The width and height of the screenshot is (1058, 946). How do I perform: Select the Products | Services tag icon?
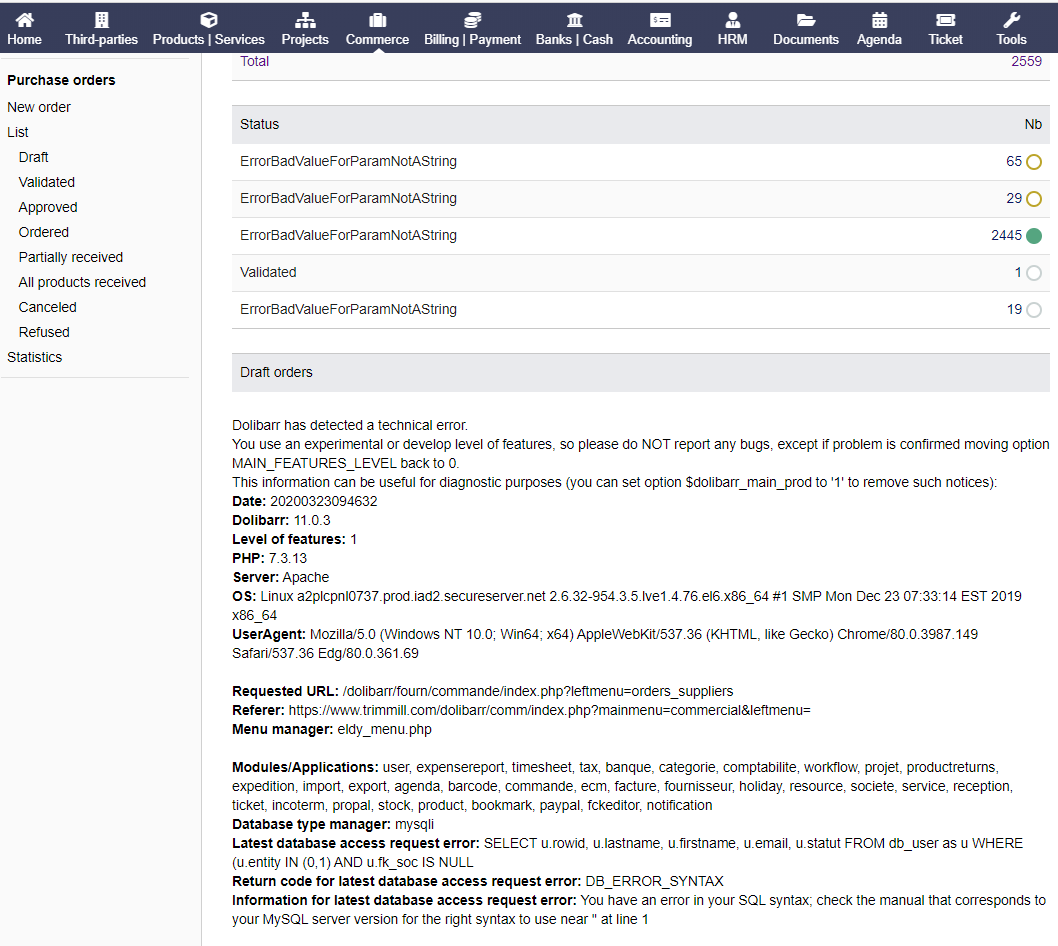(x=208, y=20)
